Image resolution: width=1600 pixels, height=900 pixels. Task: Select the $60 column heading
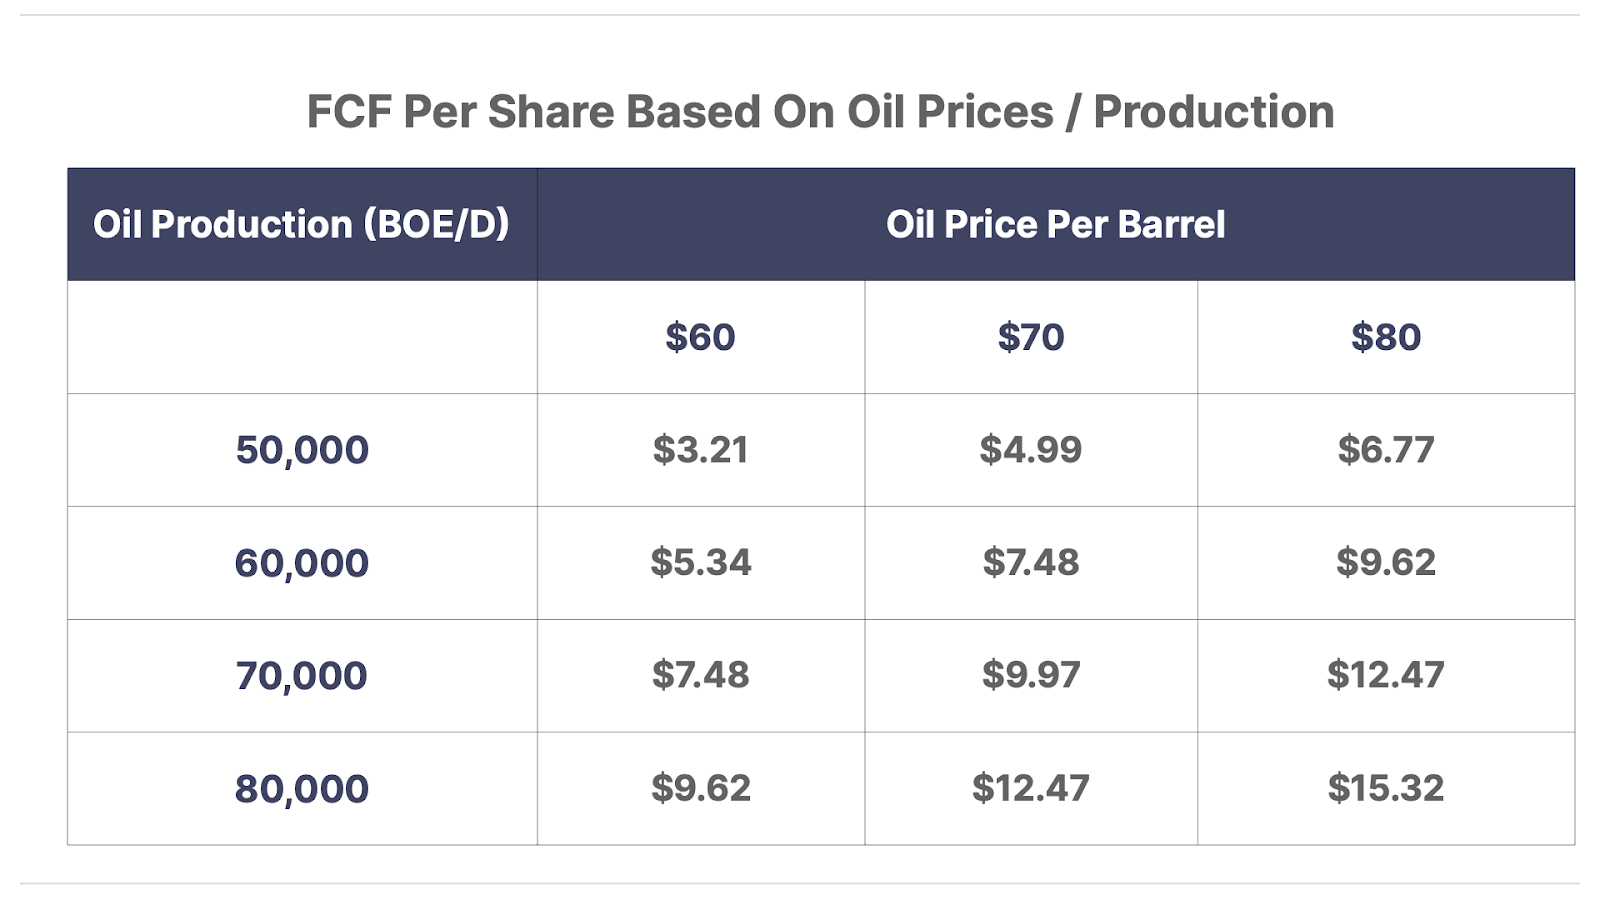point(701,337)
